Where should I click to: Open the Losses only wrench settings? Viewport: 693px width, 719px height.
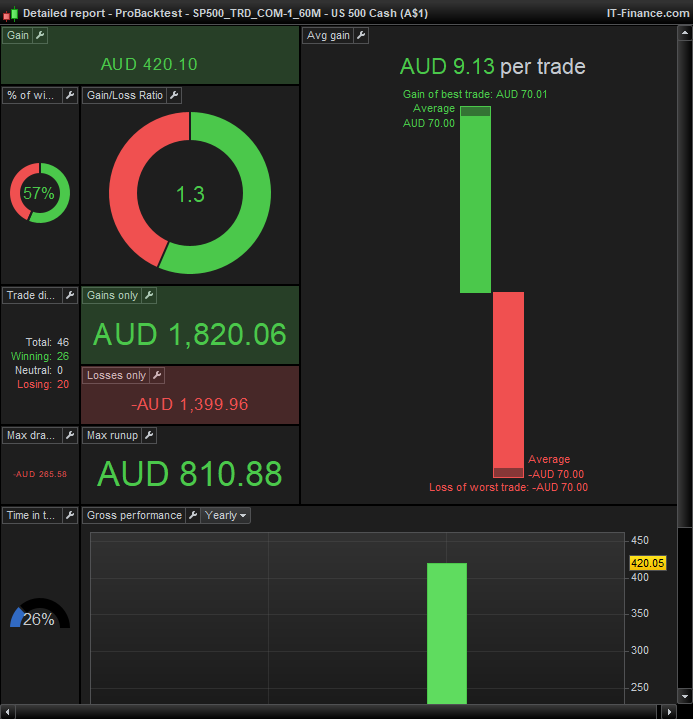point(156,375)
